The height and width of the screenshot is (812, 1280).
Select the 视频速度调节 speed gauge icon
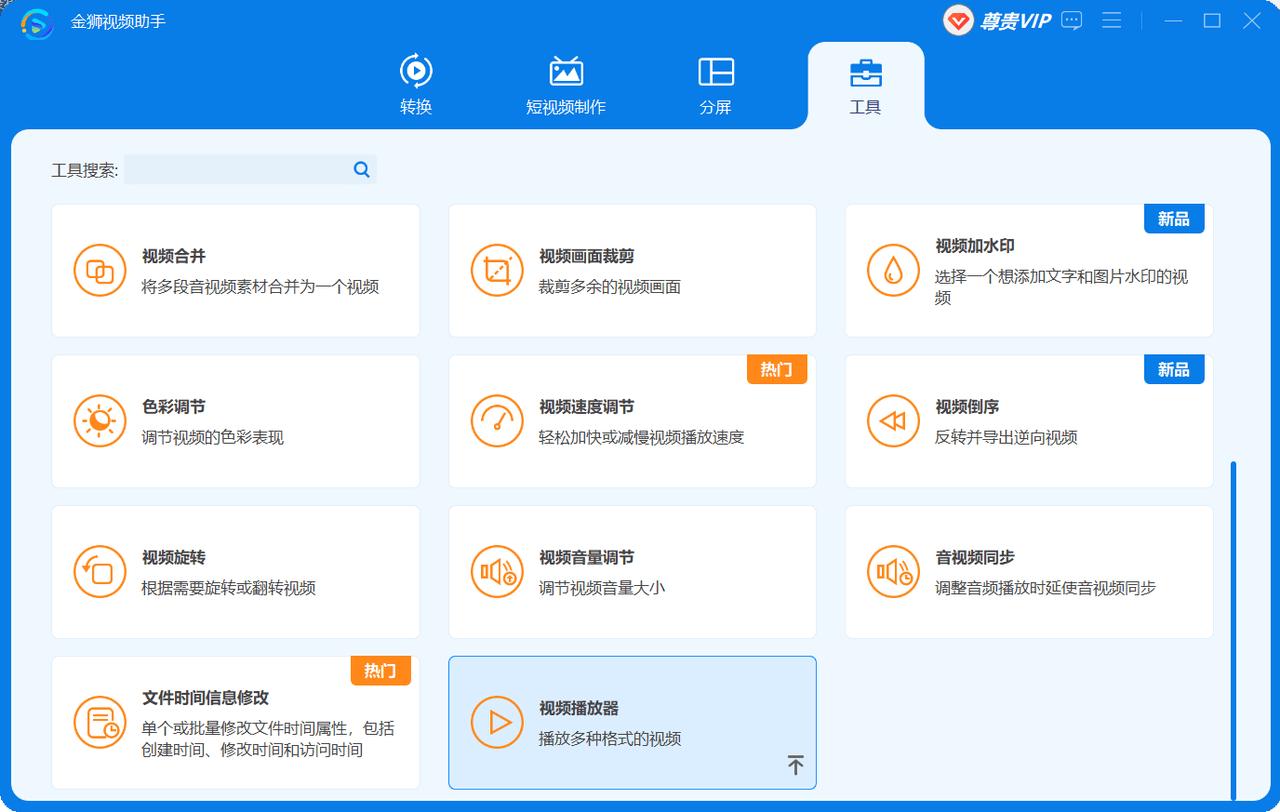click(x=497, y=421)
